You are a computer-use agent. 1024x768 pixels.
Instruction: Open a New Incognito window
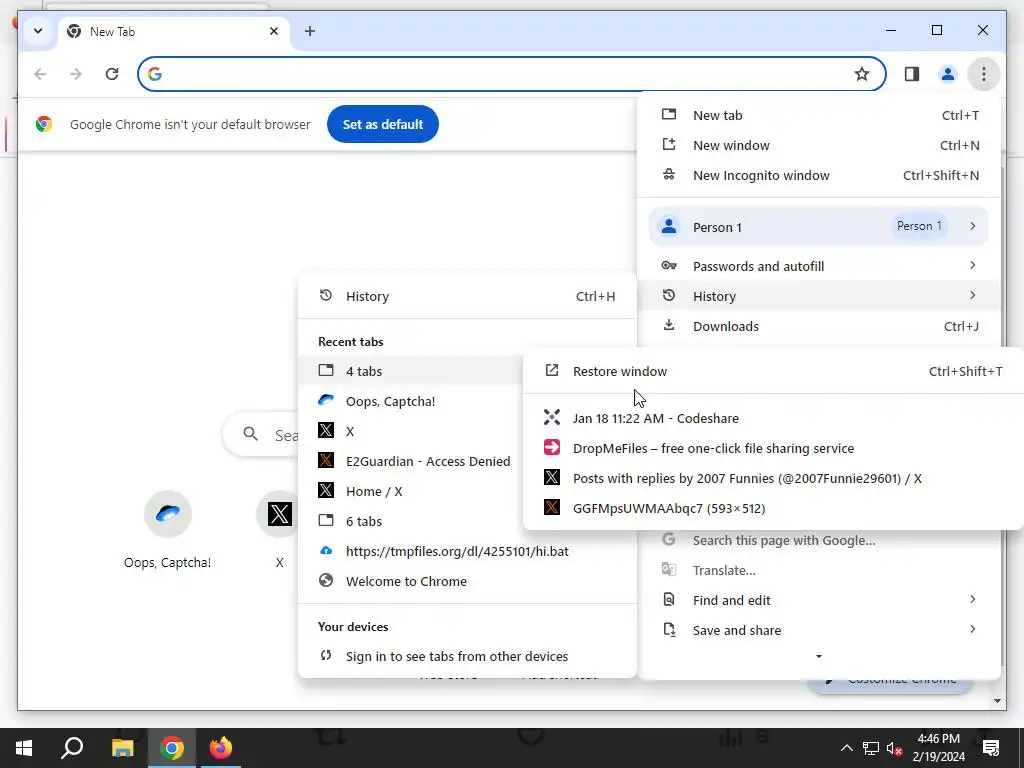click(x=819, y=175)
